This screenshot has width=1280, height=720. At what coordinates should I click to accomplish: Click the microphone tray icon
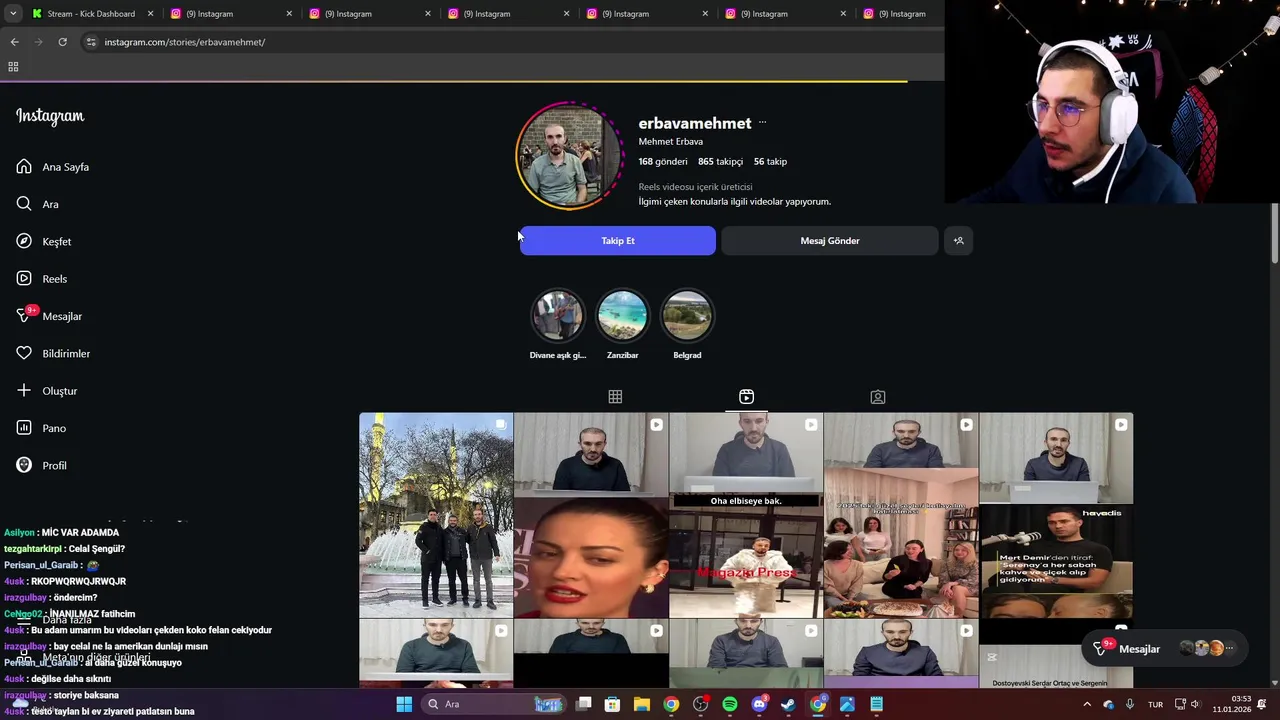[x=1130, y=704]
